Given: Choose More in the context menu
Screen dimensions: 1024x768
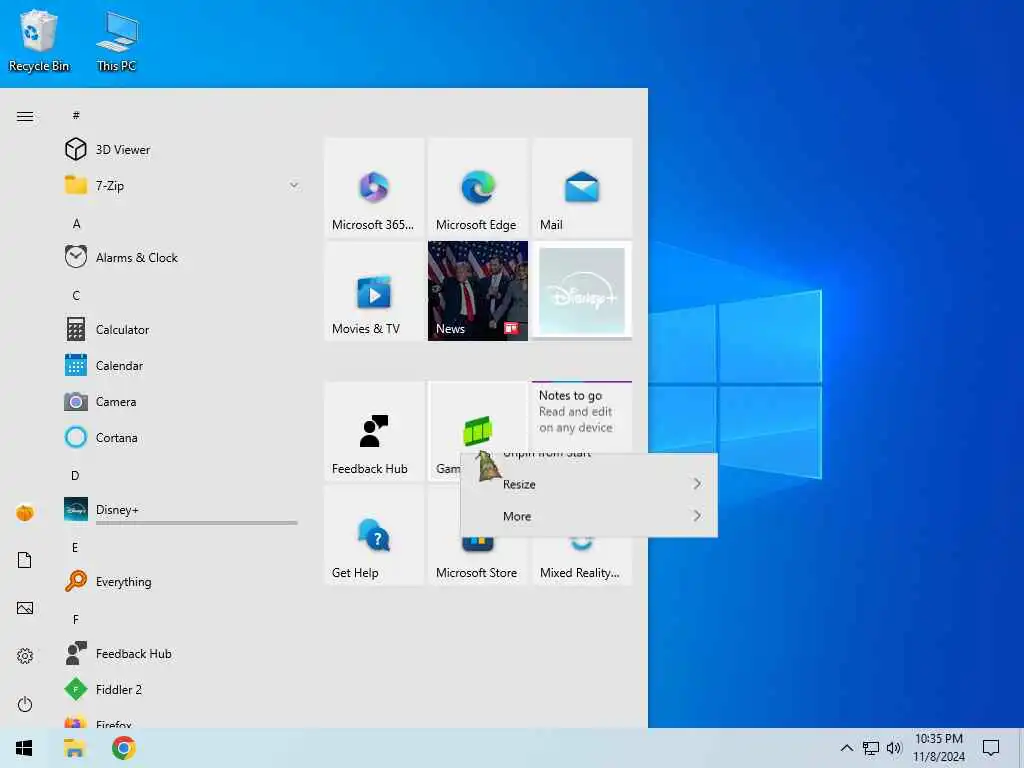Looking at the screenshot, I should pyautogui.click(x=588, y=516).
